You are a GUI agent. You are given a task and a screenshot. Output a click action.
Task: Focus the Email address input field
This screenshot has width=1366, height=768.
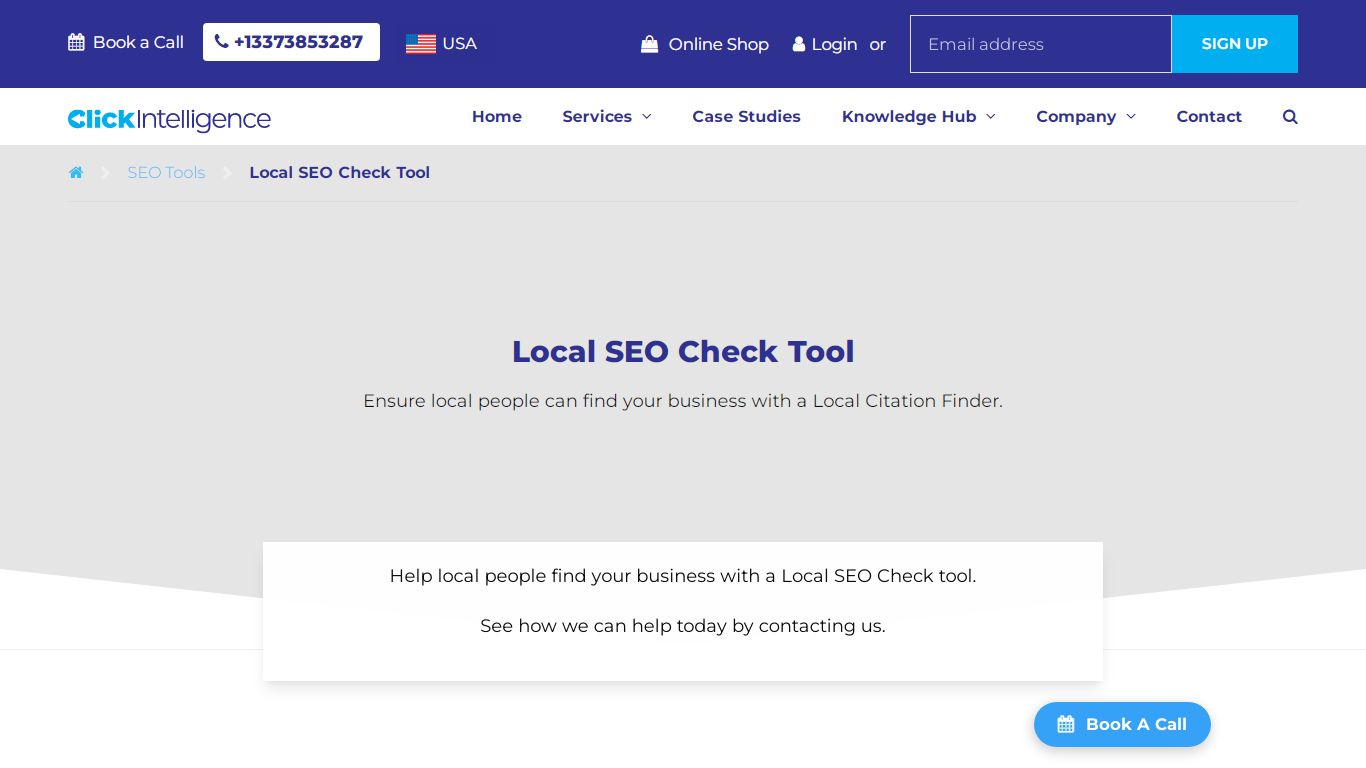1041,44
